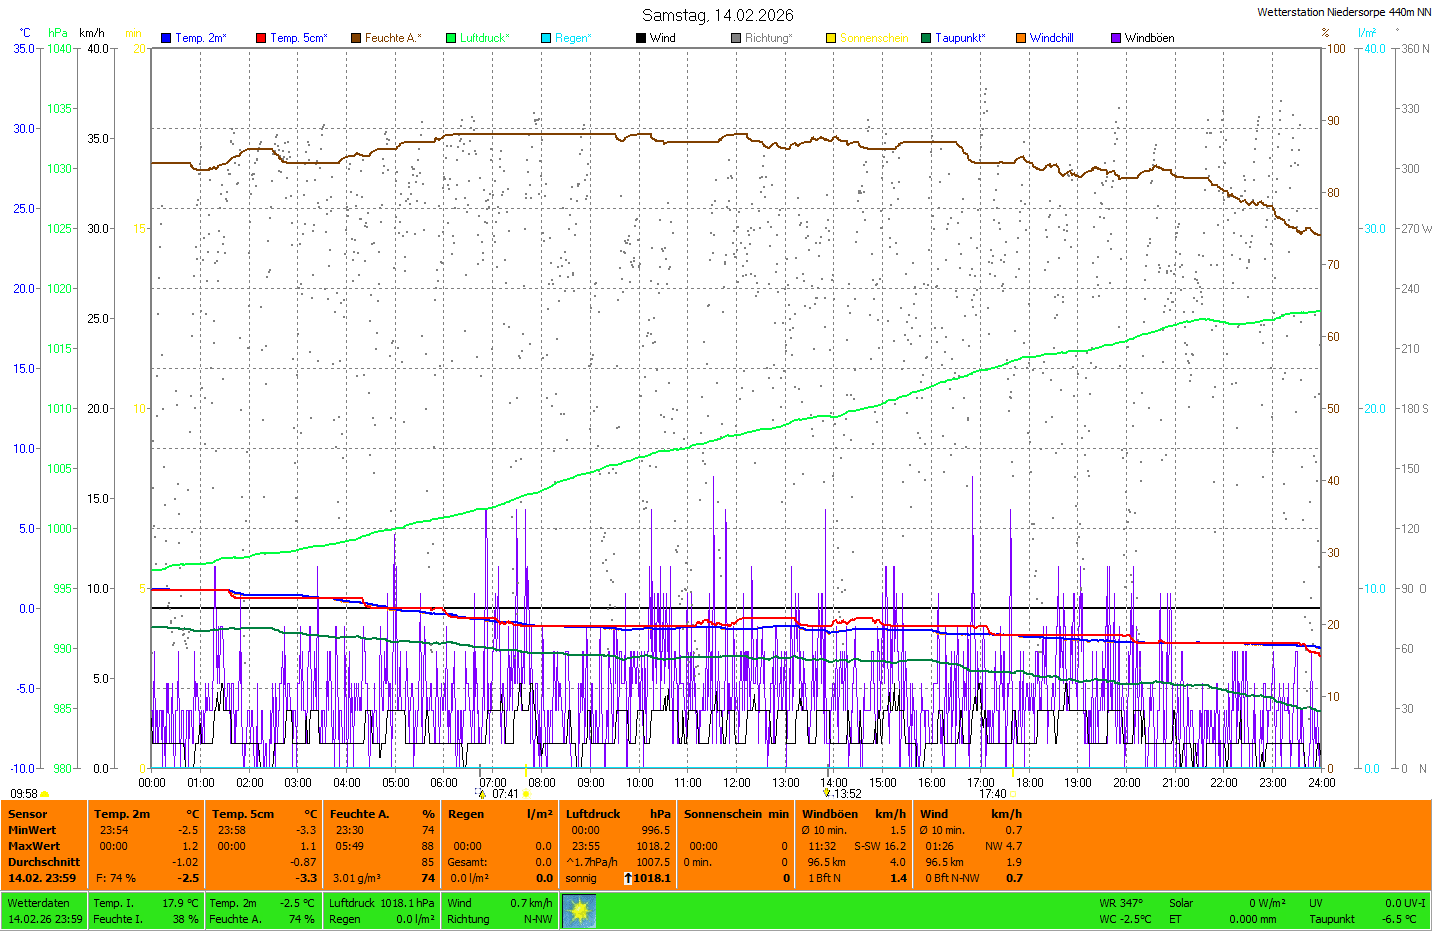Toggle the Richtung series legend label
This screenshot has height=931, width=1432.
click(x=767, y=38)
